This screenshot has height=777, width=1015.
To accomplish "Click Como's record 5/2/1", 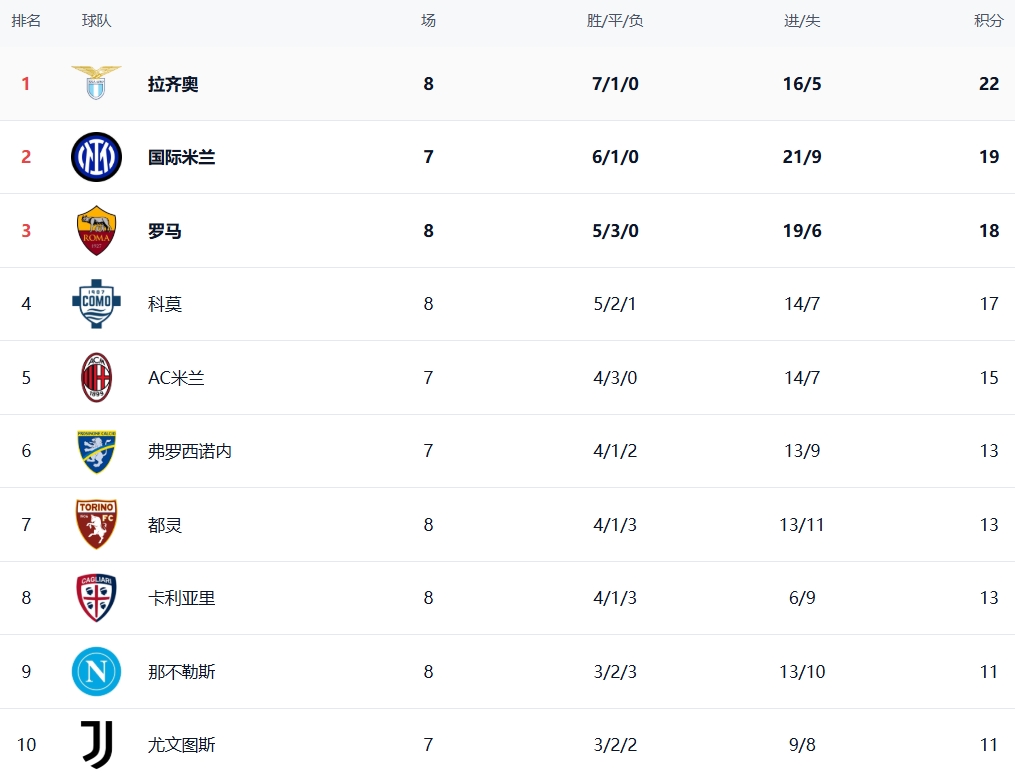I will pos(615,304).
